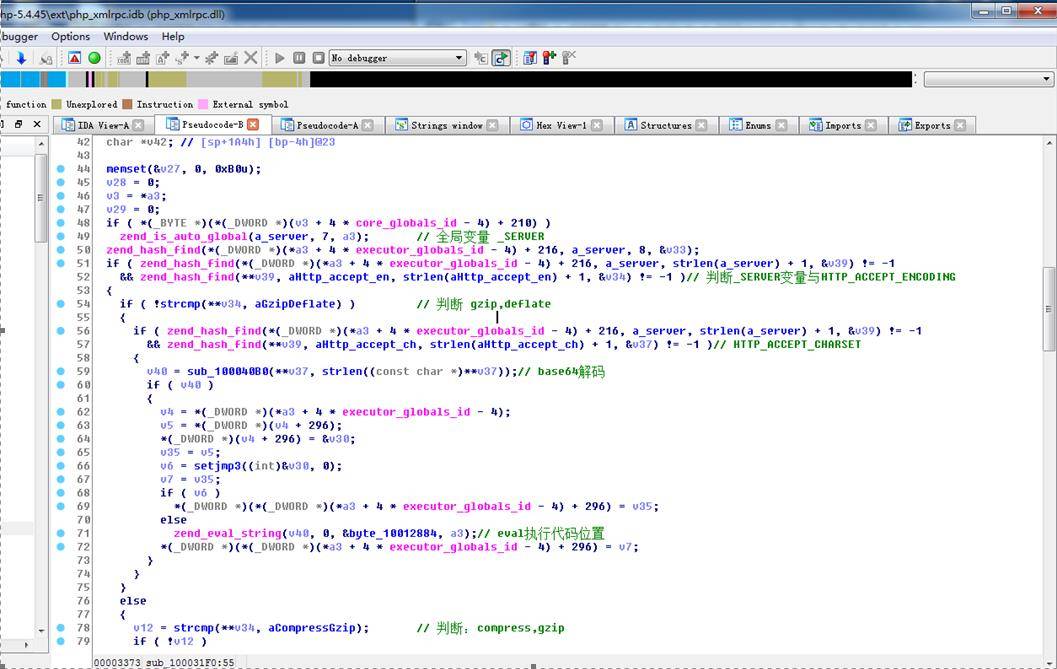The height and width of the screenshot is (669, 1057).
Task: Switch to the Strings window tab
Action: [447, 125]
